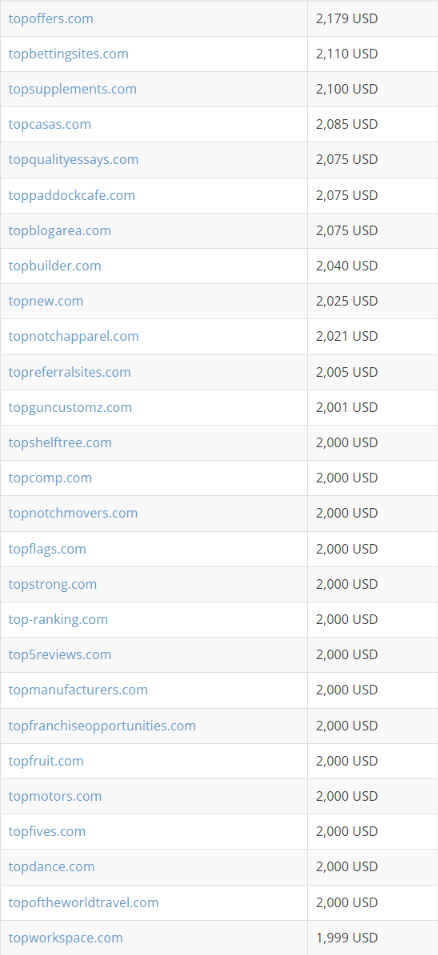This screenshot has width=438, height=955.
Task: Visit the topnotchapparel.com listing
Action: pyautogui.click(x=73, y=336)
